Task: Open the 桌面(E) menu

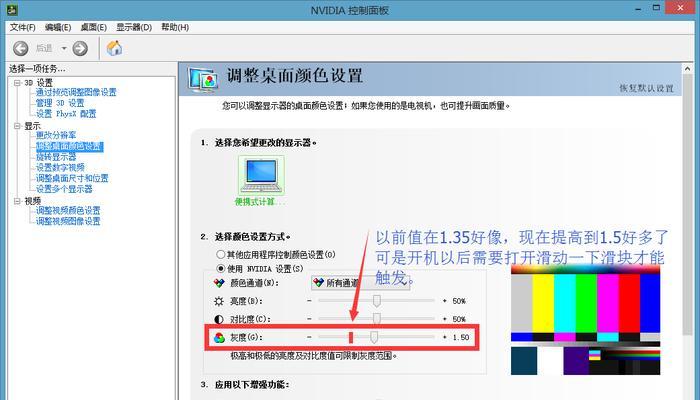Action: 93,27
